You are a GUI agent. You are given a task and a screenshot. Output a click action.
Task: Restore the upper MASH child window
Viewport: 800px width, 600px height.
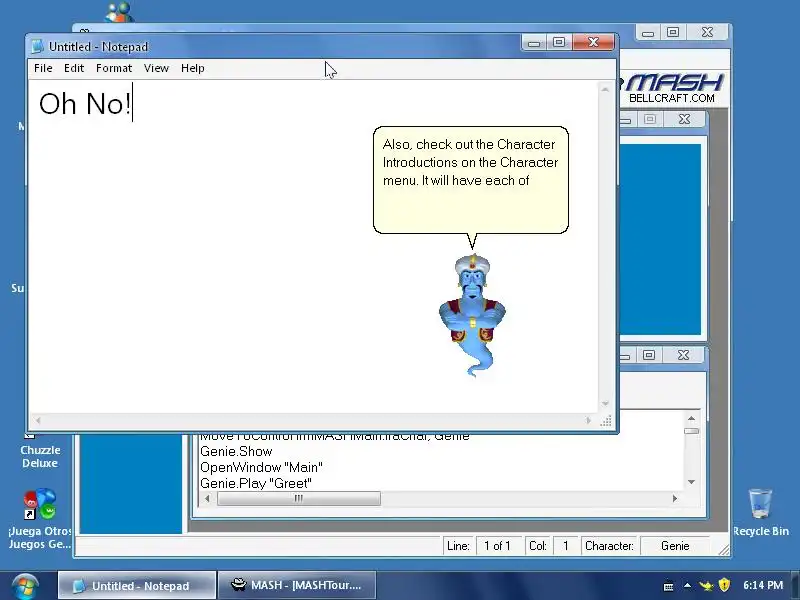tap(650, 119)
